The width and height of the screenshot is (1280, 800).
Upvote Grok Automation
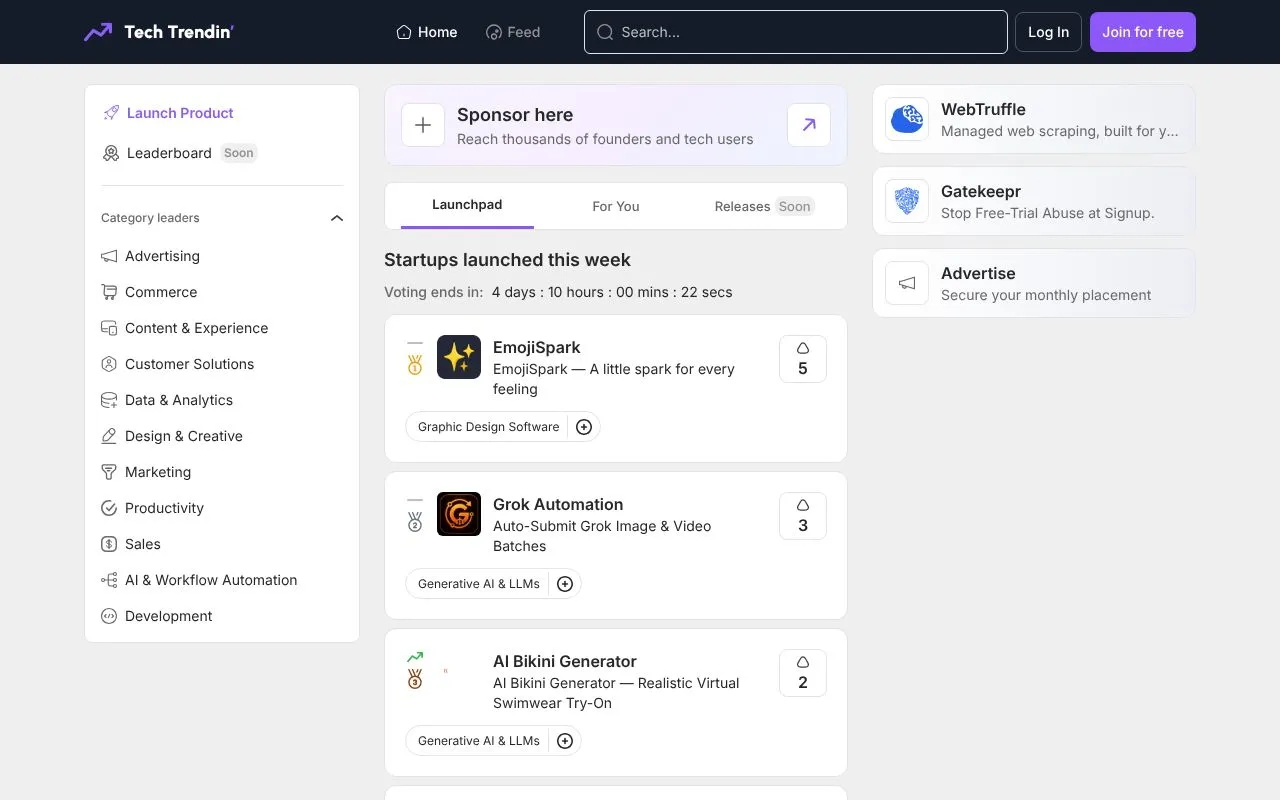point(803,516)
